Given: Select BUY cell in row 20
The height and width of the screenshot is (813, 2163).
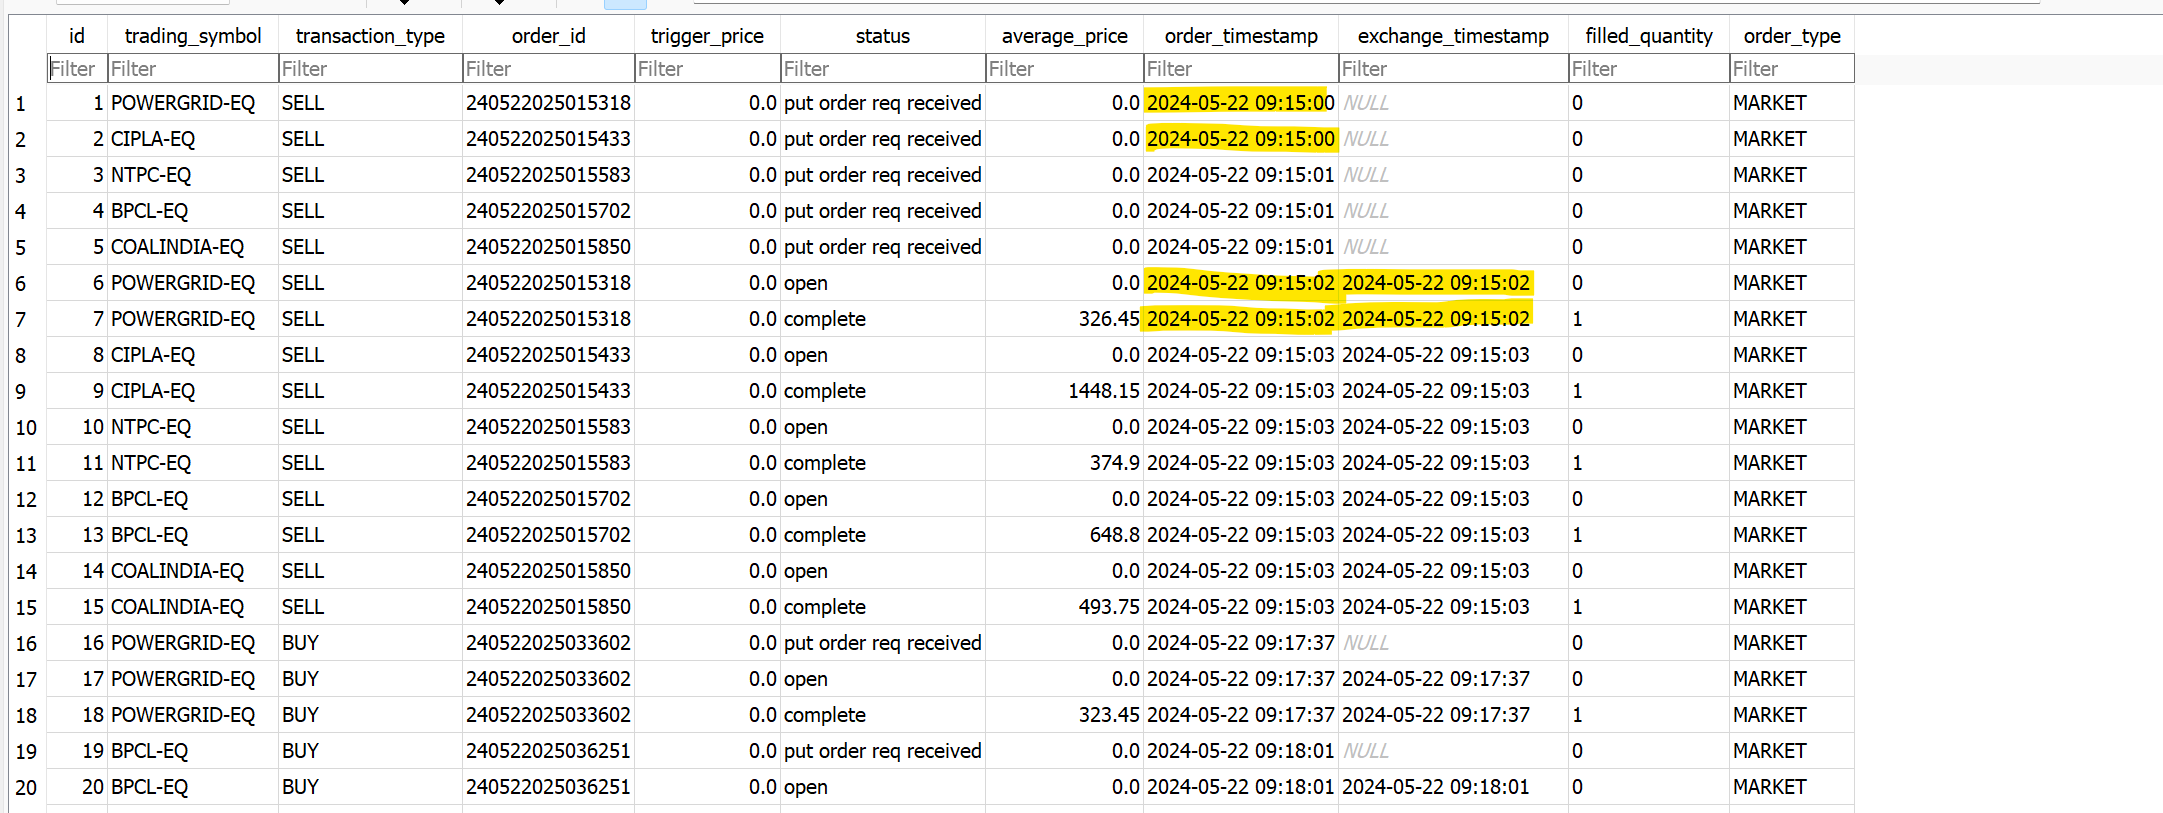Looking at the screenshot, I should tap(370, 787).
